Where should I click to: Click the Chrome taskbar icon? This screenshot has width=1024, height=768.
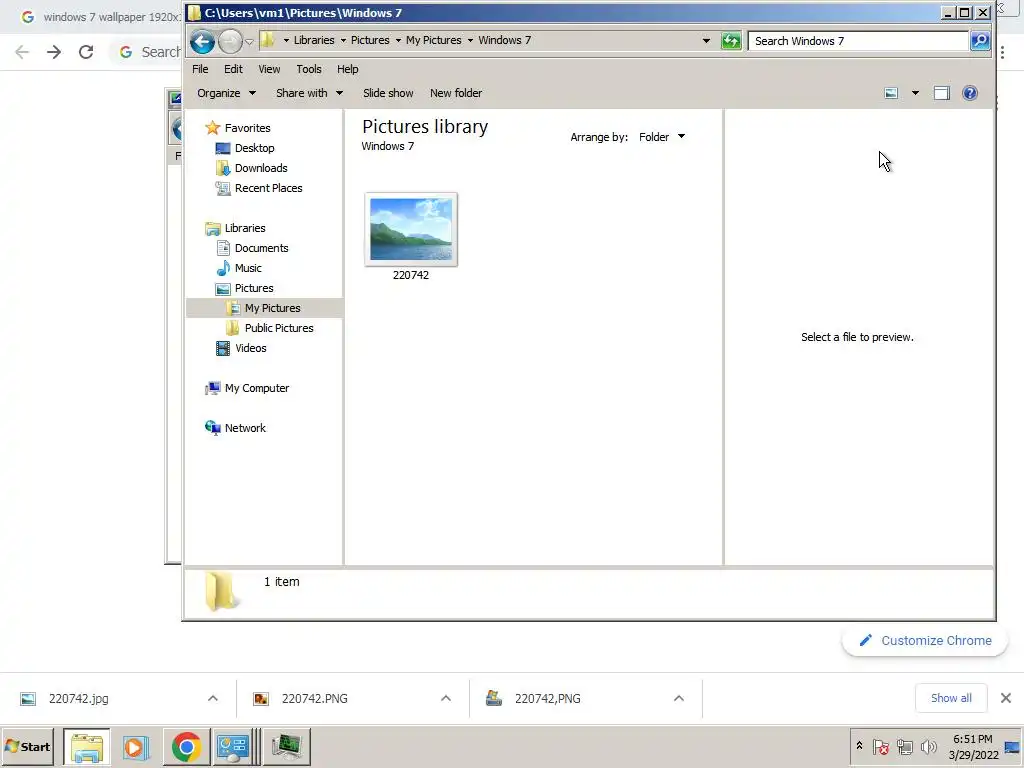point(186,747)
